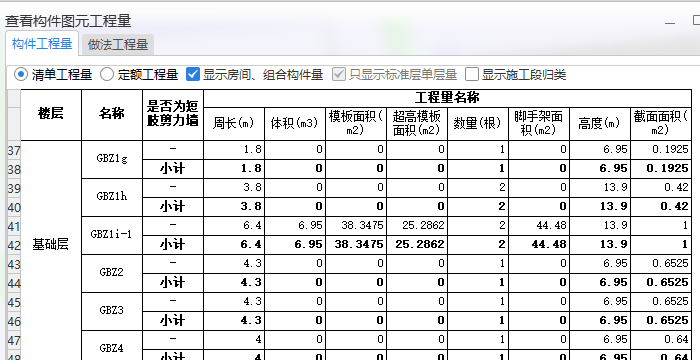
Task: Click the 1.8 perimeter cell in row 37
Action: 234,150
